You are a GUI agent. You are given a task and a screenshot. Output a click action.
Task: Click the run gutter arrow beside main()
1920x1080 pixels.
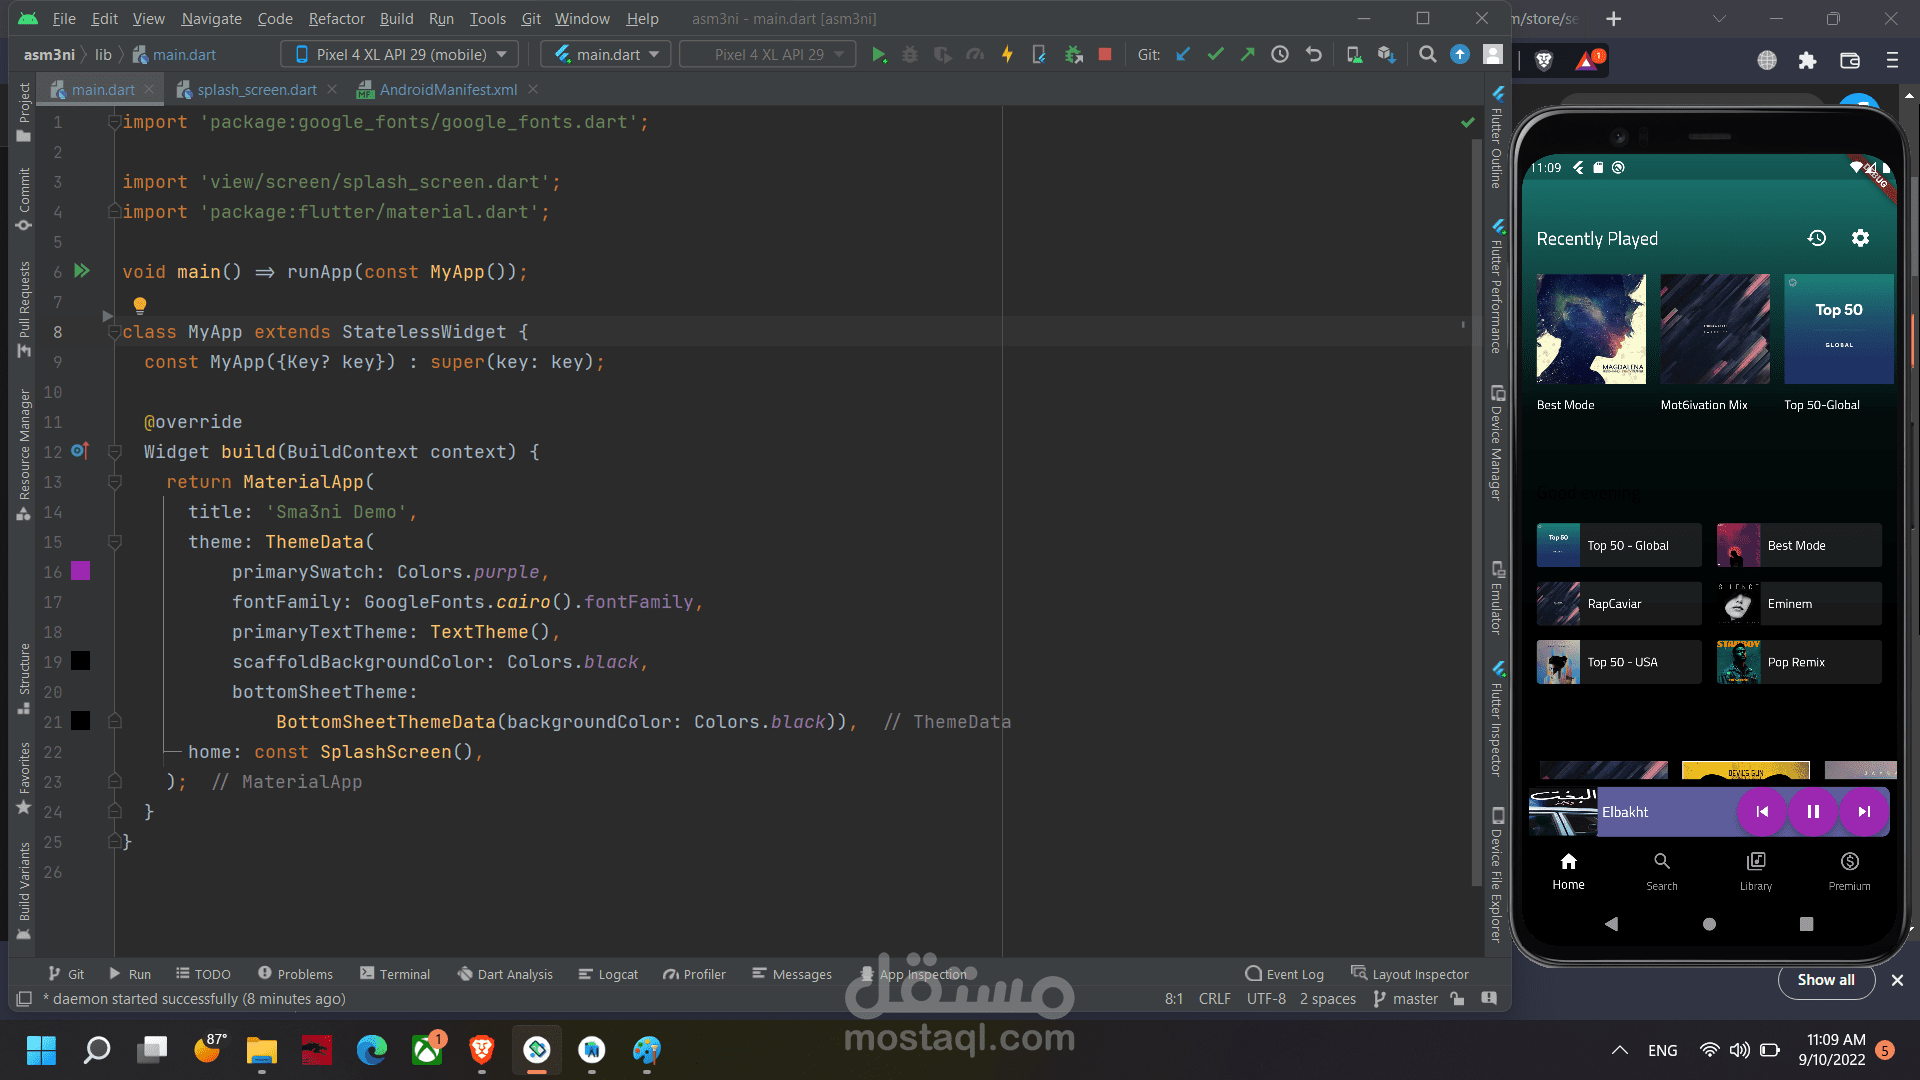pyautogui.click(x=82, y=271)
